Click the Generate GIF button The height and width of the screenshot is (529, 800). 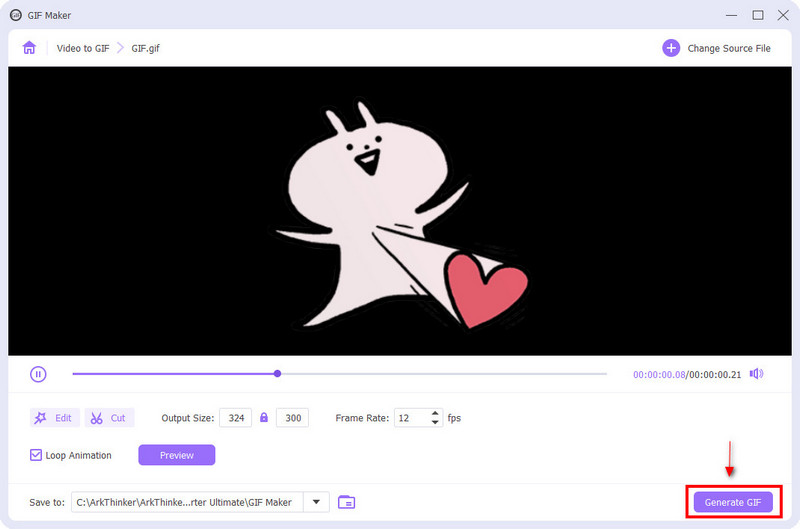pos(733,502)
